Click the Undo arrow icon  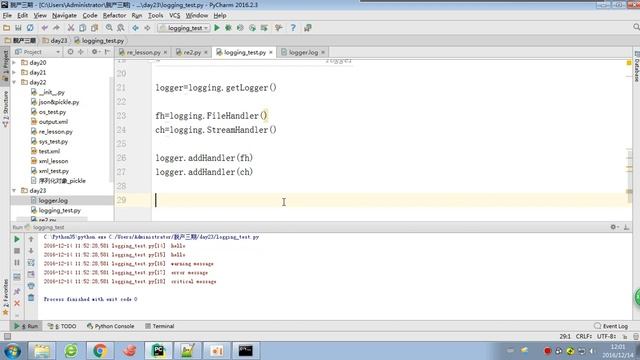(x=44, y=28)
